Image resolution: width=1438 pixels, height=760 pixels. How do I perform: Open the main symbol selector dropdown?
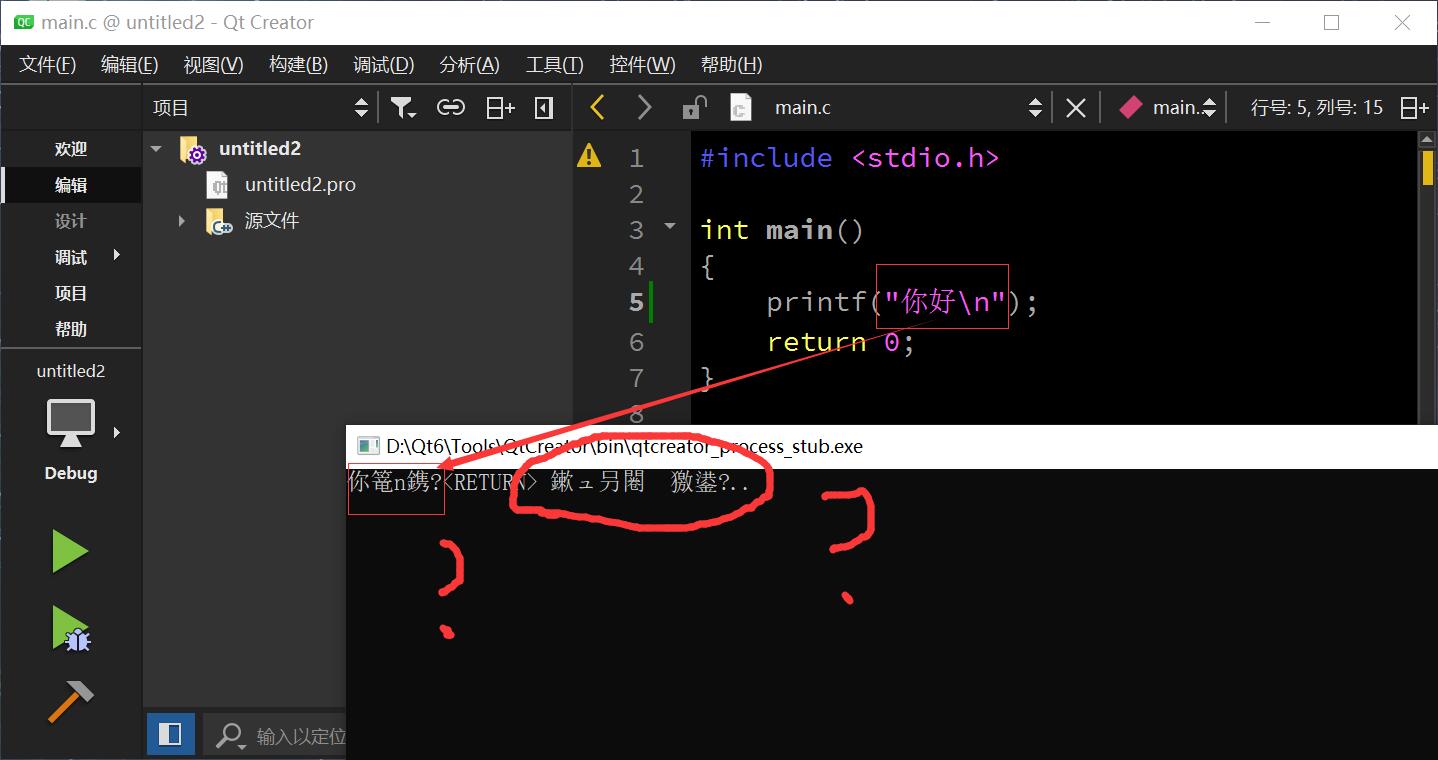[x=1168, y=108]
